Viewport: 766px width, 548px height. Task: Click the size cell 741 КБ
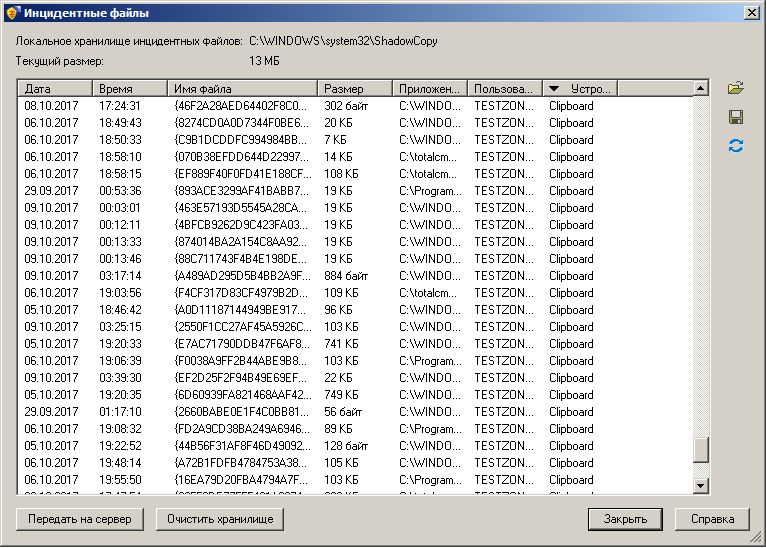(341, 344)
